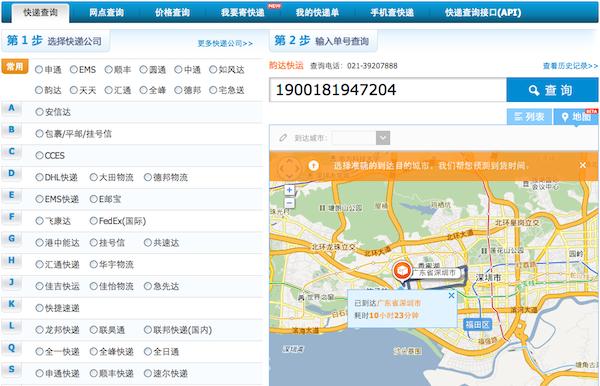Screen dimensions: 600x386
Task: Select 全峰 radio in common list
Action: coord(143,90)
